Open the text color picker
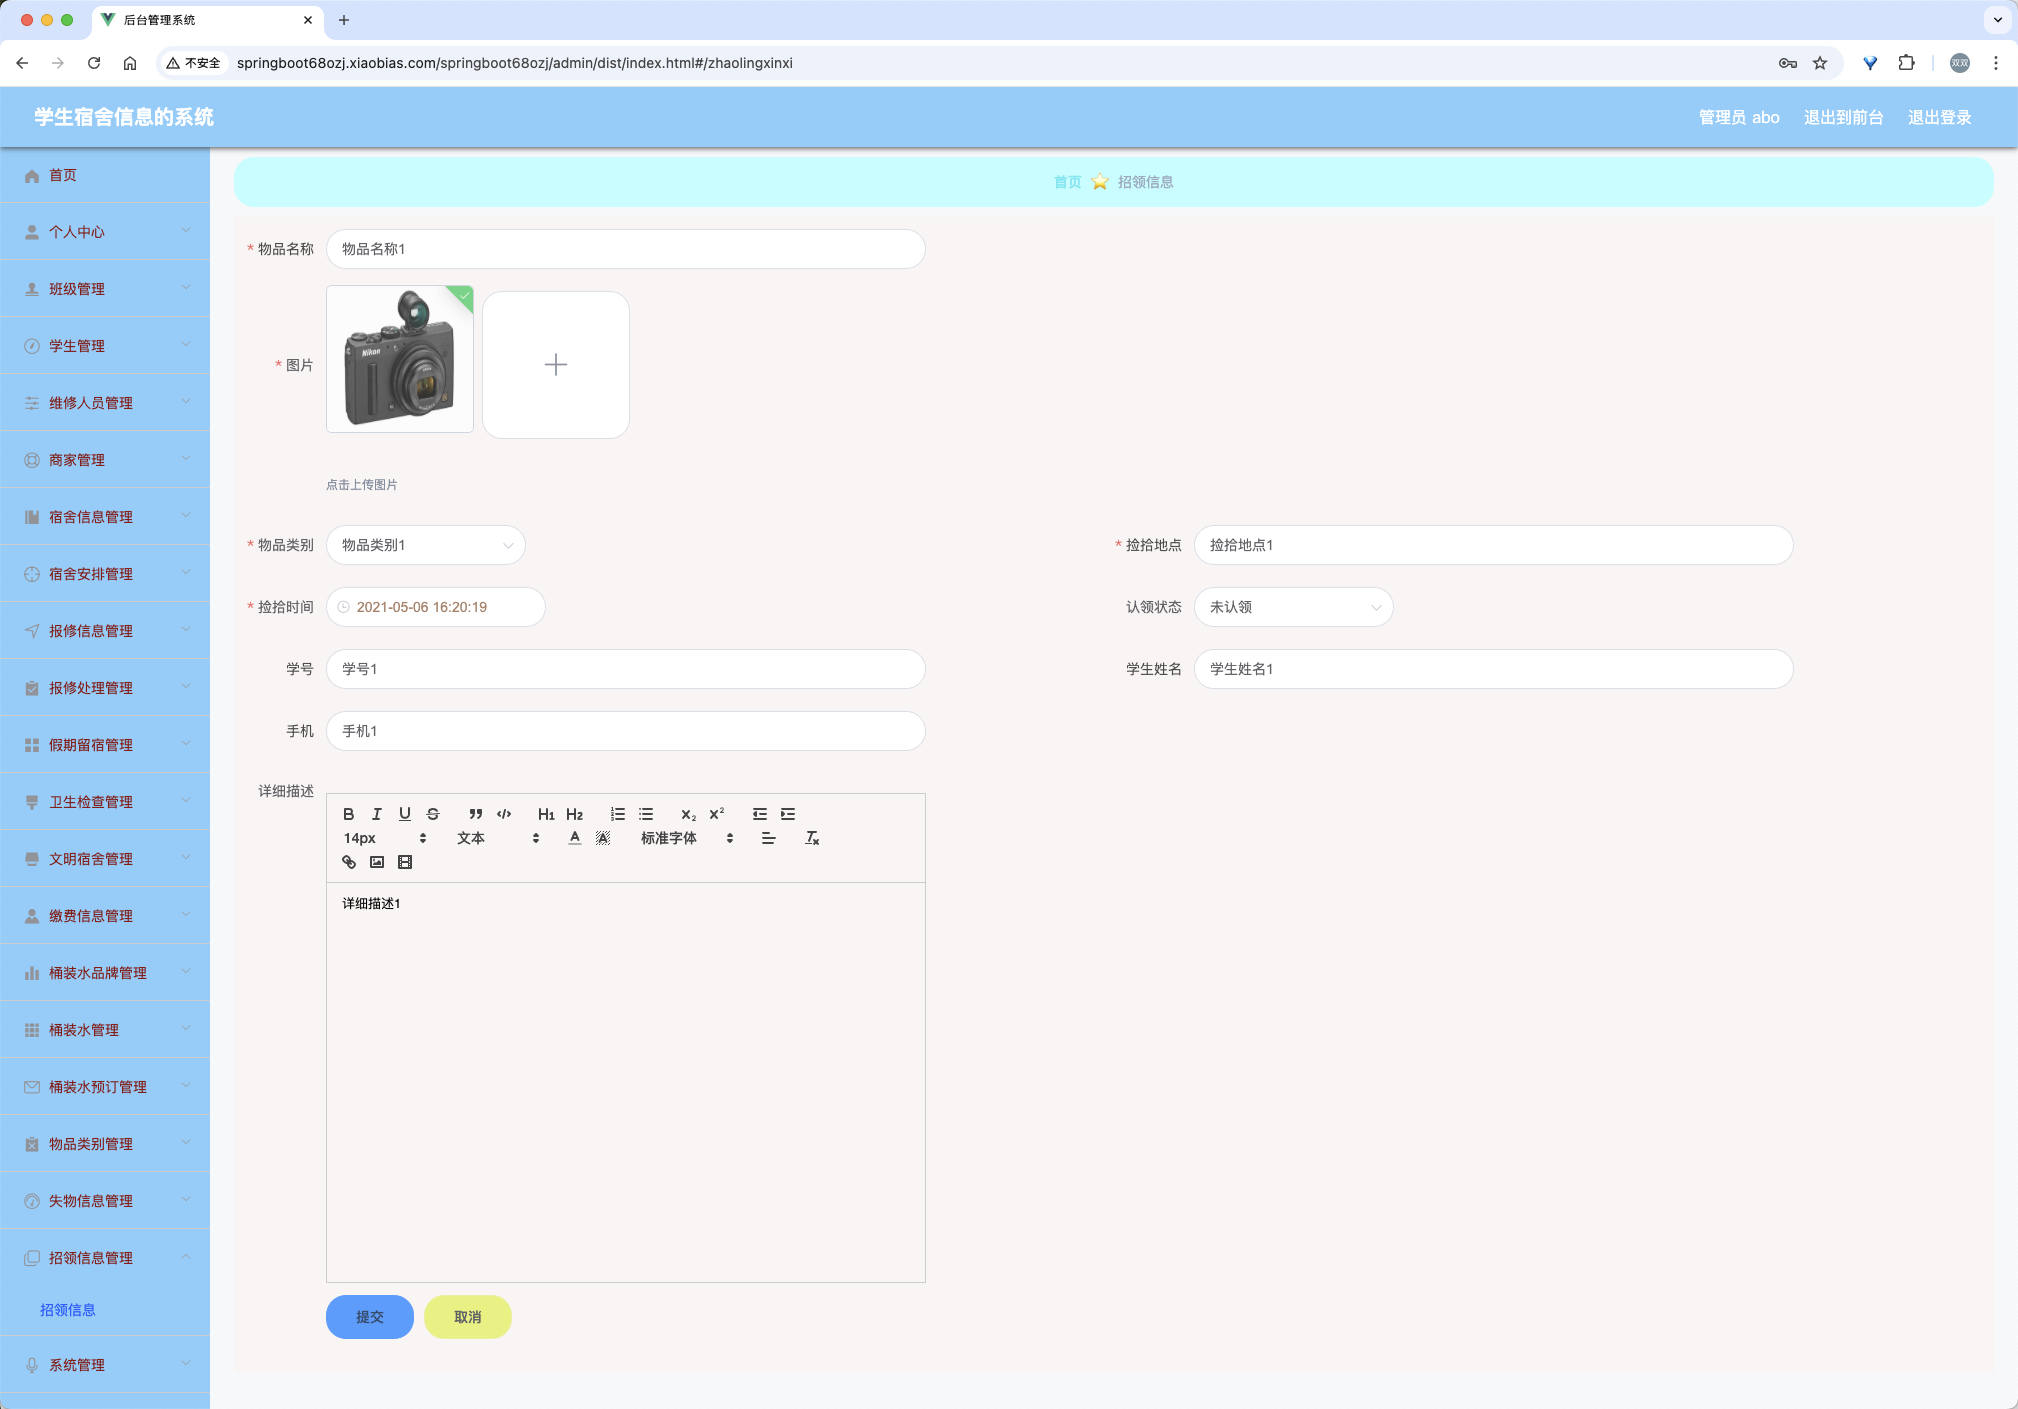 click(x=575, y=838)
